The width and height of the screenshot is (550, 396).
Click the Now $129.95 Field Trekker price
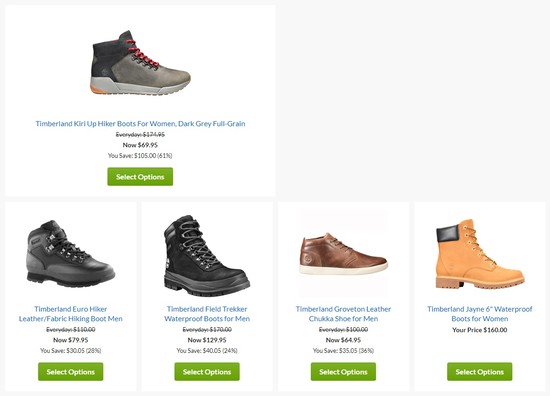(207, 340)
